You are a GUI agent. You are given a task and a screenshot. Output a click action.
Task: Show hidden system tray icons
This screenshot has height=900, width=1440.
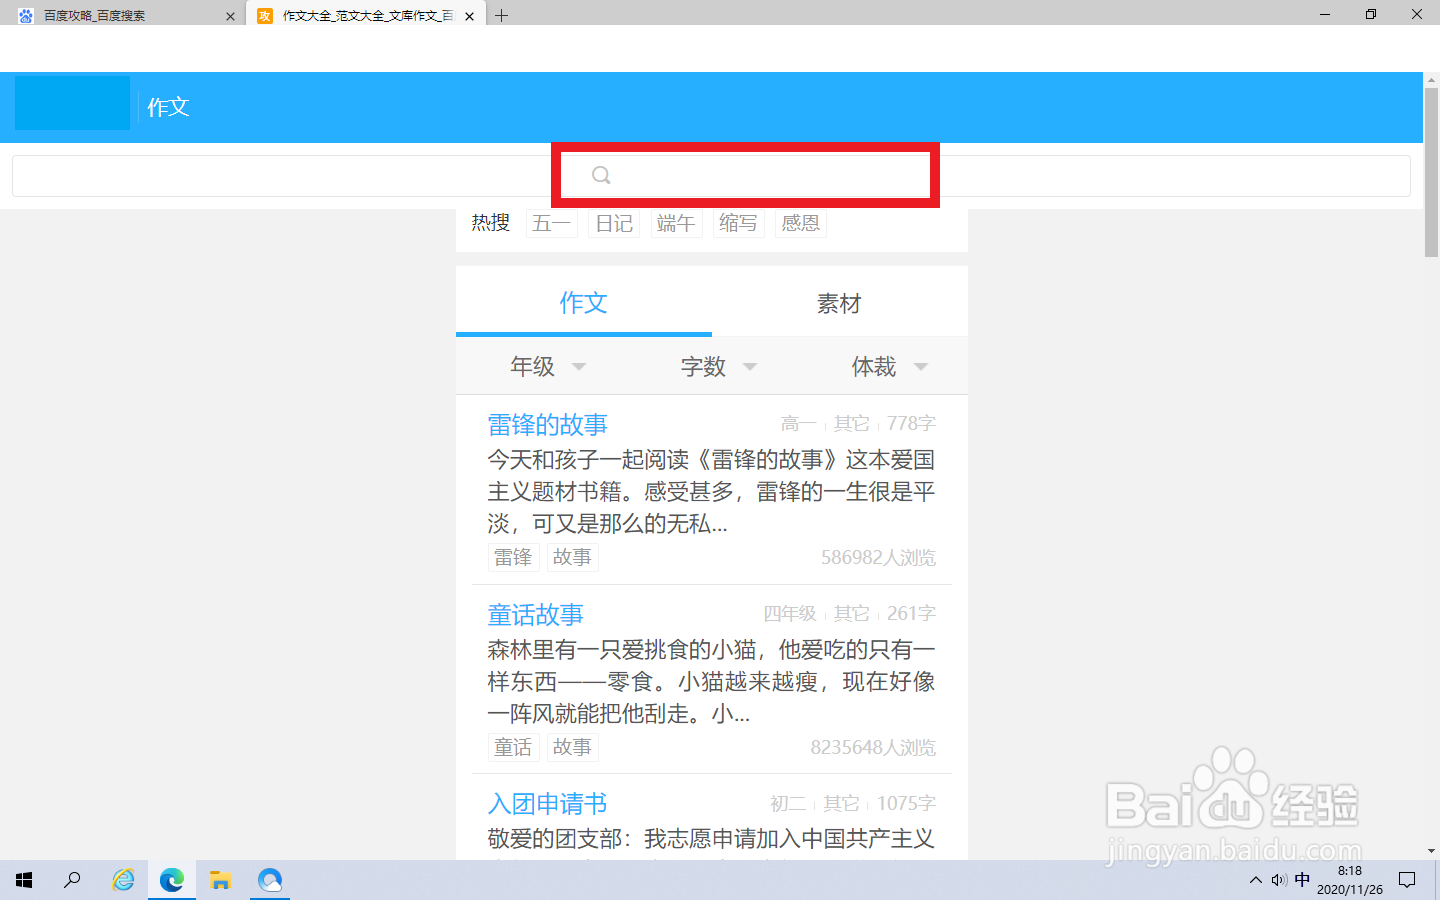pos(1256,880)
